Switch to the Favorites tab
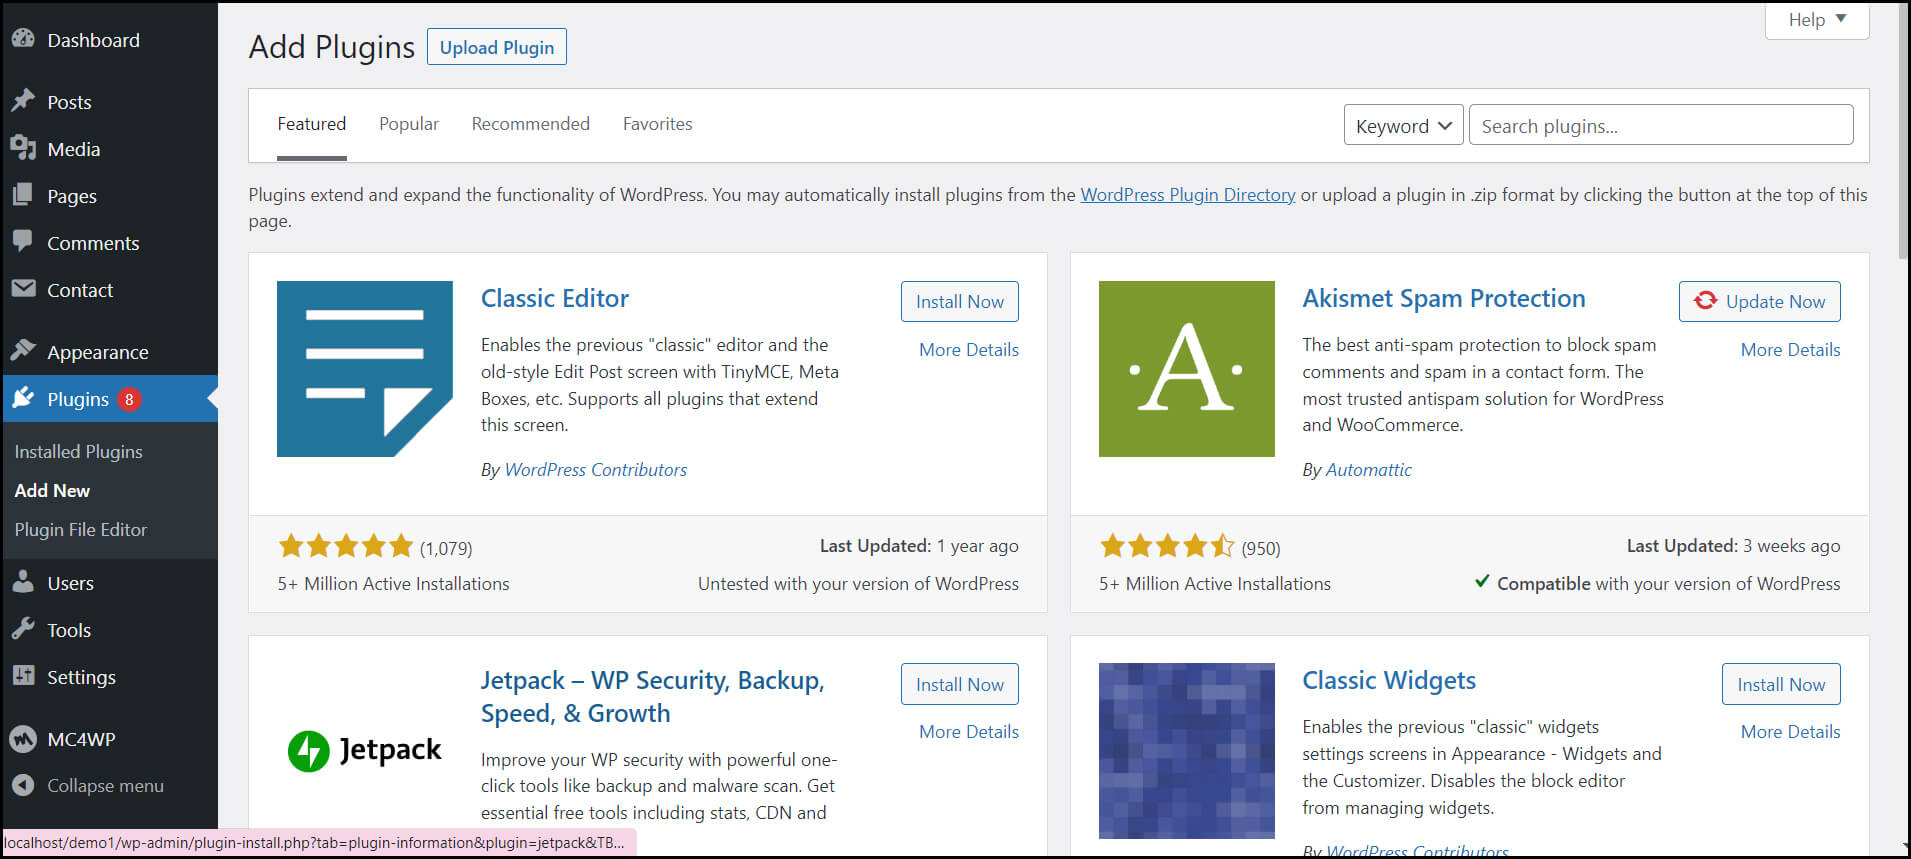 pyautogui.click(x=658, y=124)
